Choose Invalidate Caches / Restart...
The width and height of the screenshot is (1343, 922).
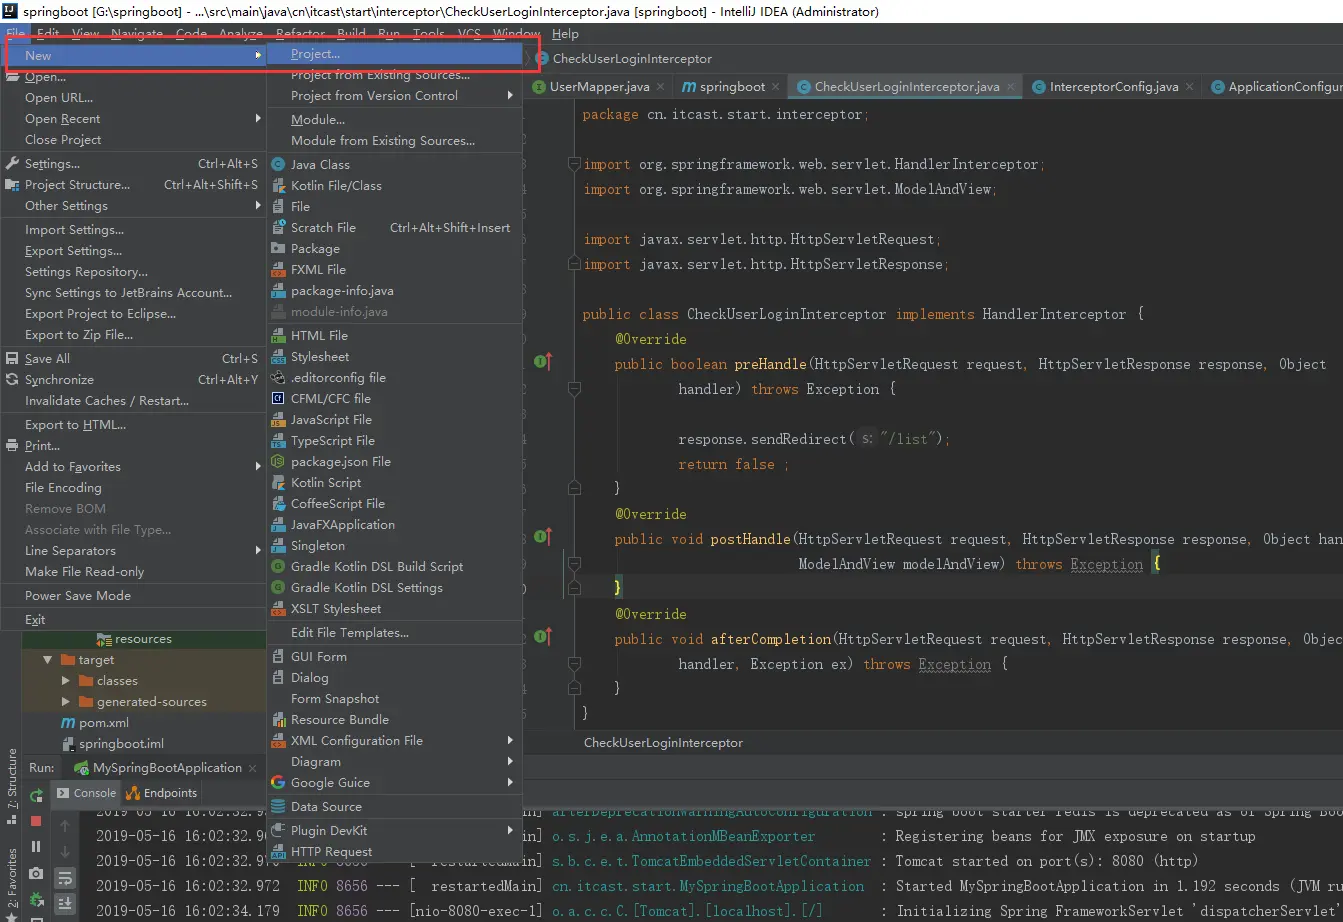click(x=134, y=401)
